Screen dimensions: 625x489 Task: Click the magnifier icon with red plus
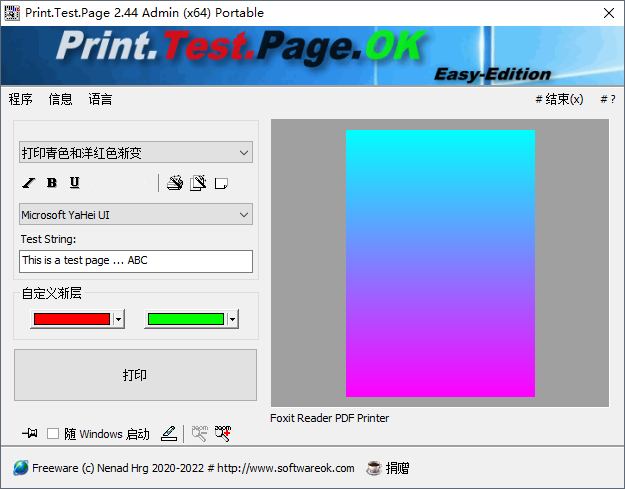point(223,433)
